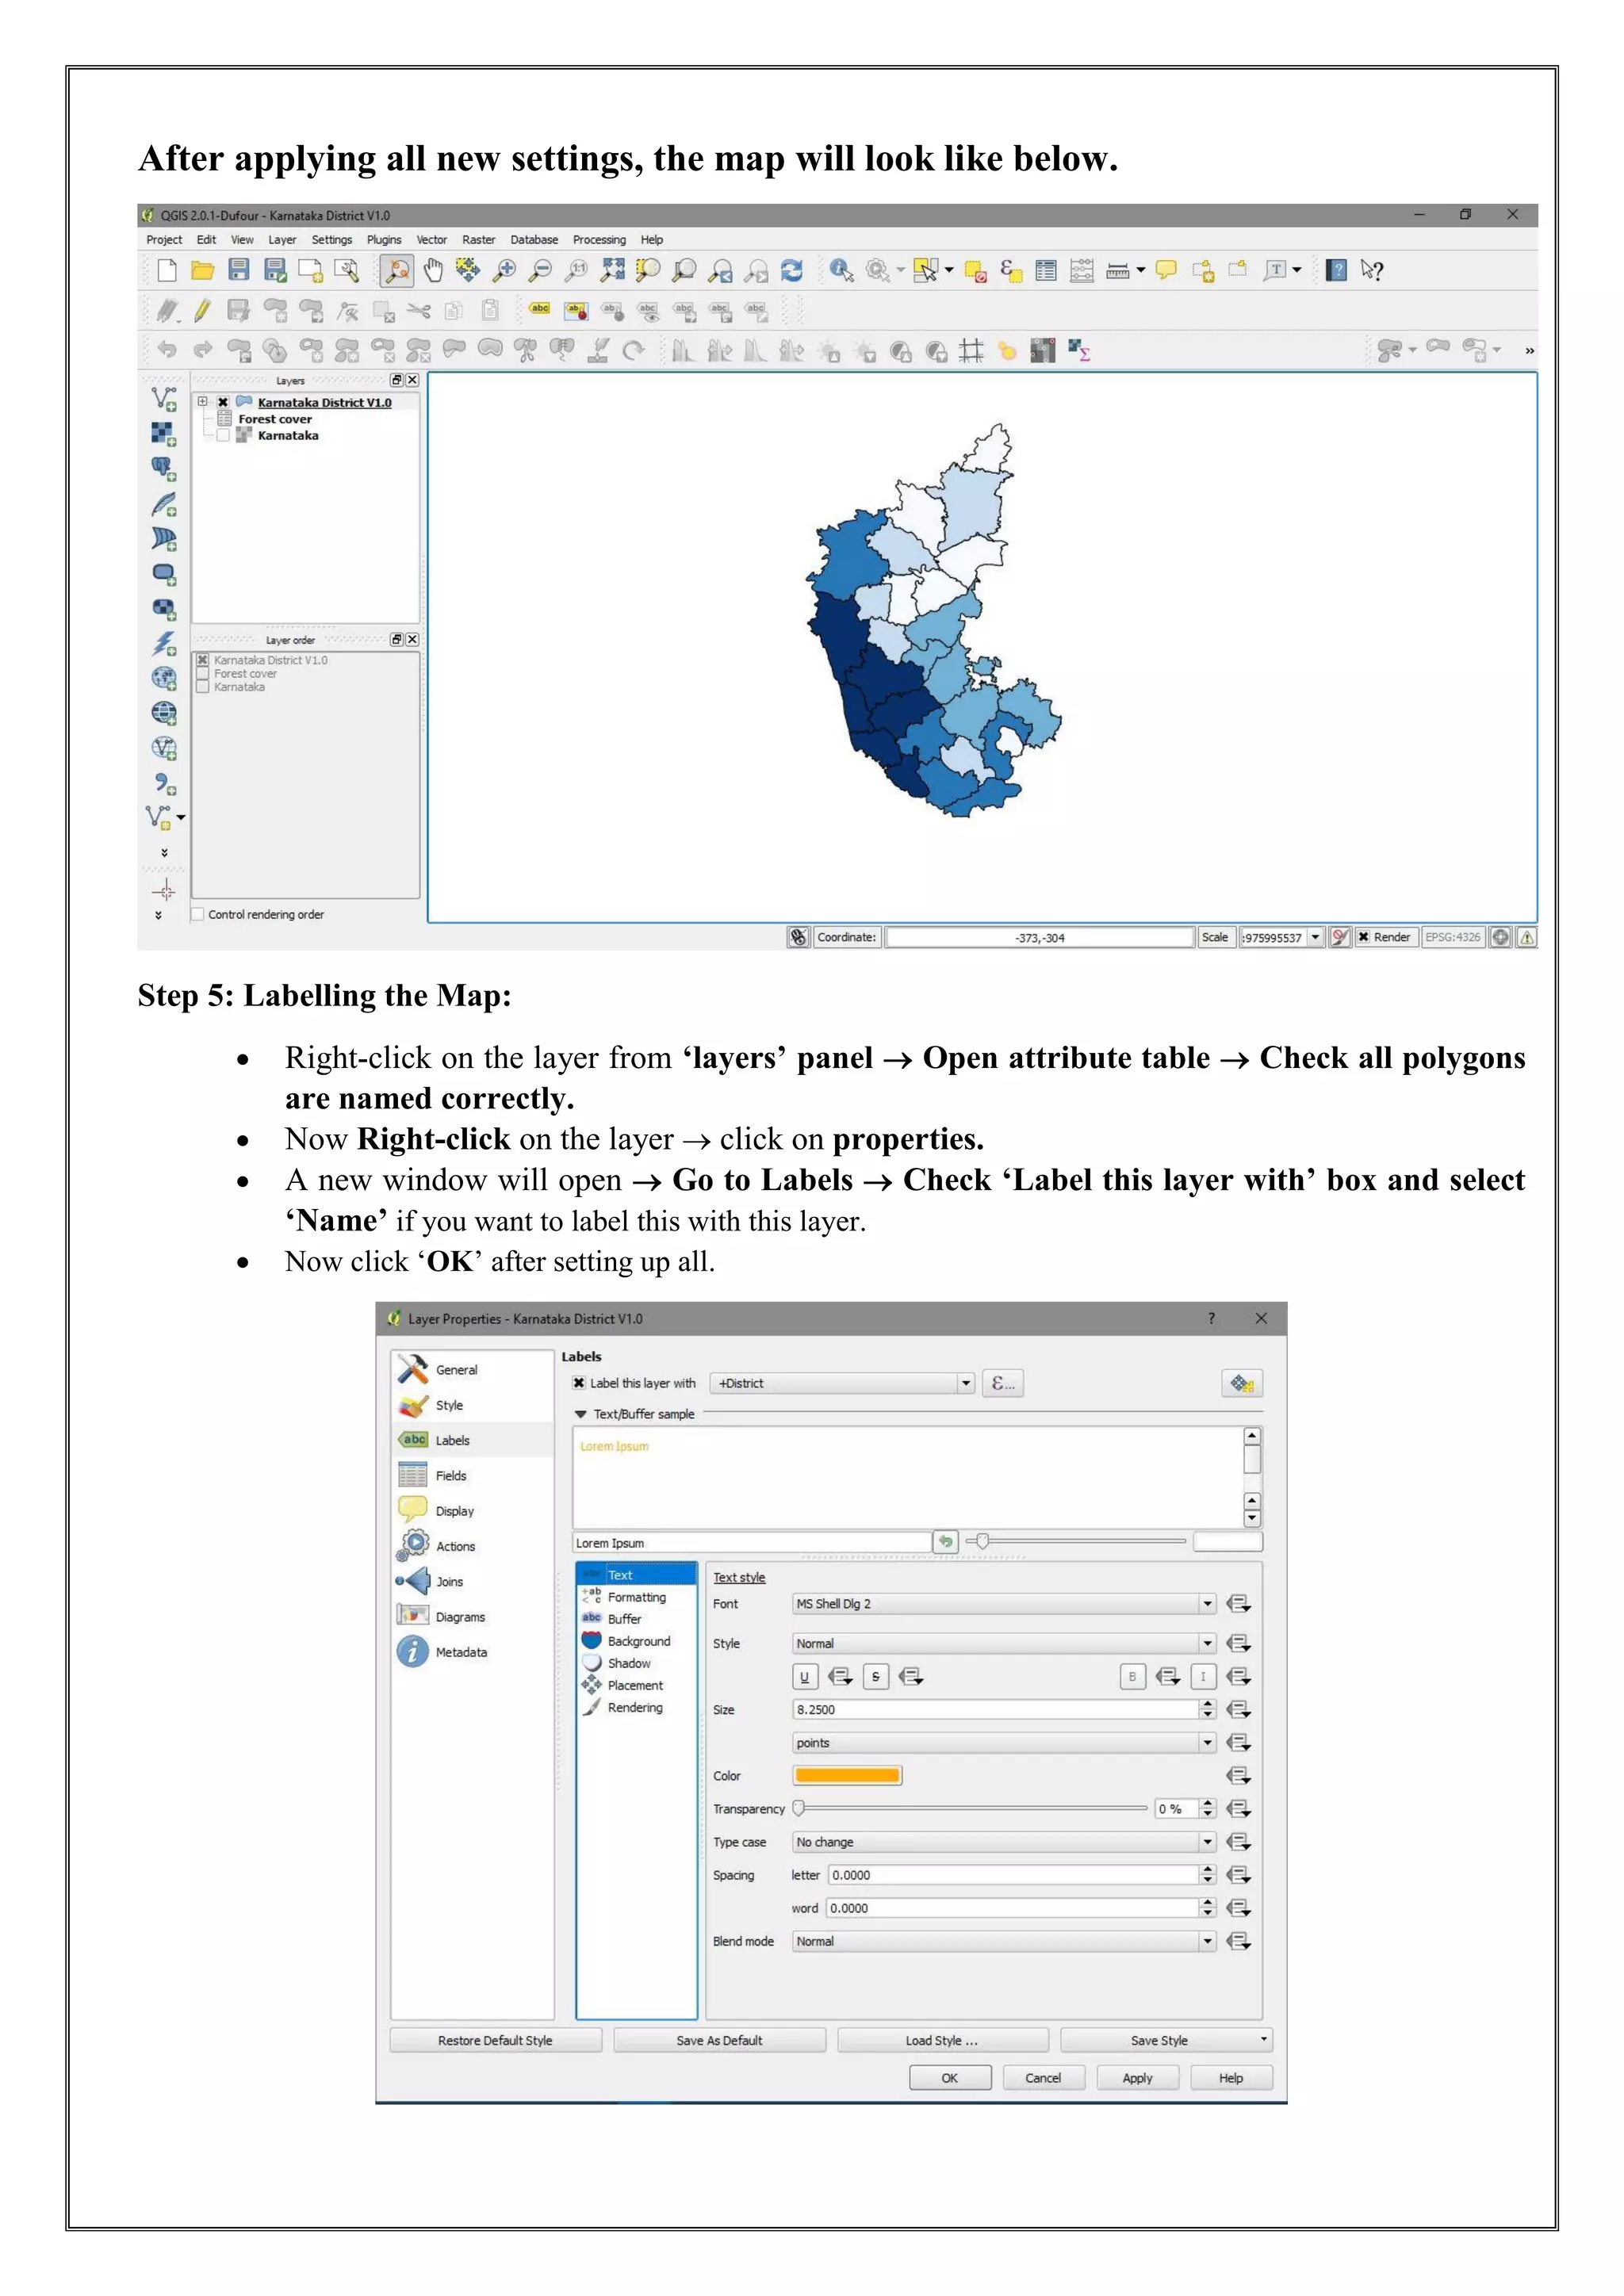Open the Scale dropdown in status bar

1316,937
